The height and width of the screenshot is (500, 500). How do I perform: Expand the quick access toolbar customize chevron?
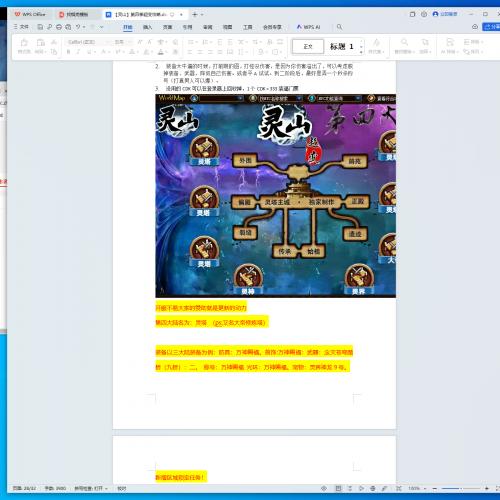tap(102, 27)
